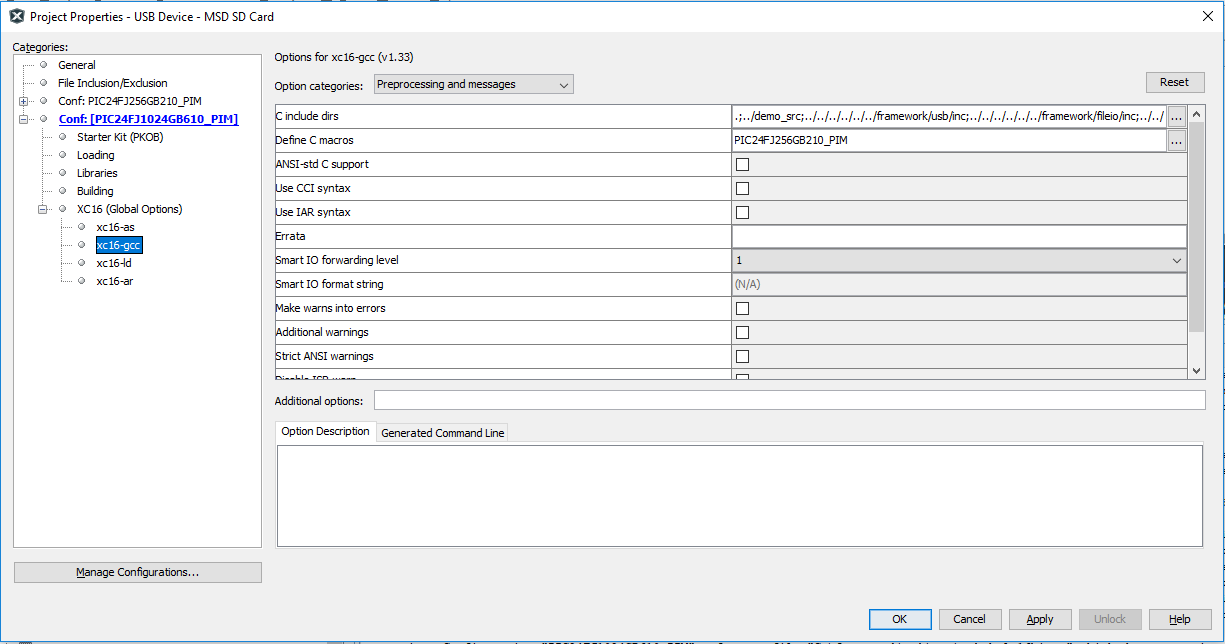Open Smart IO forwarding level dropdown
1225x644 pixels.
[x=959, y=261]
